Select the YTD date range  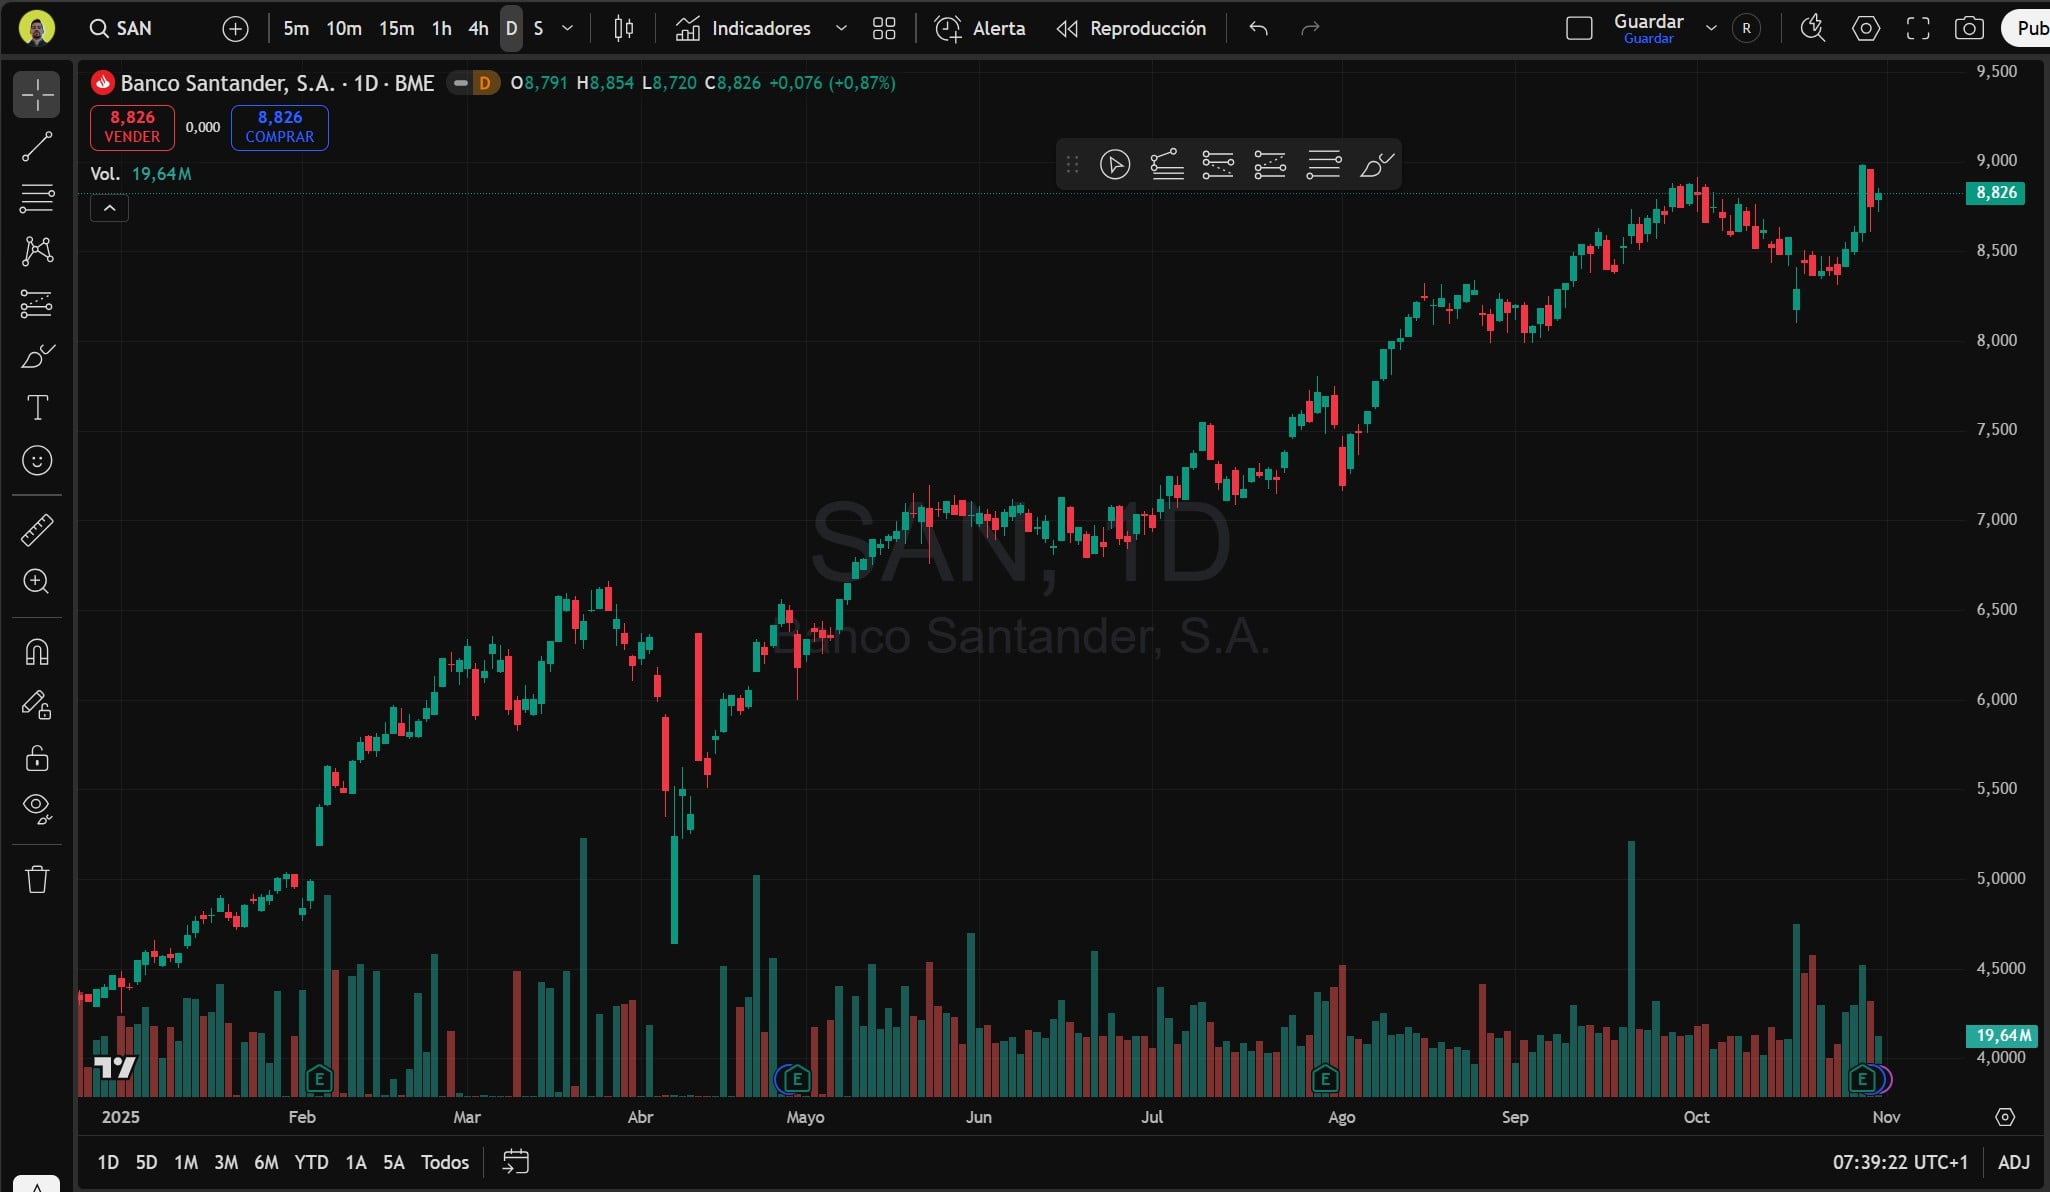point(311,1162)
